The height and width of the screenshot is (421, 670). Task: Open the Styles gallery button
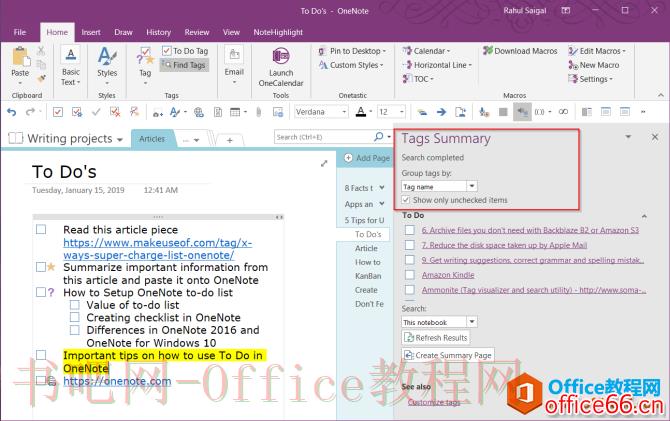[107, 66]
